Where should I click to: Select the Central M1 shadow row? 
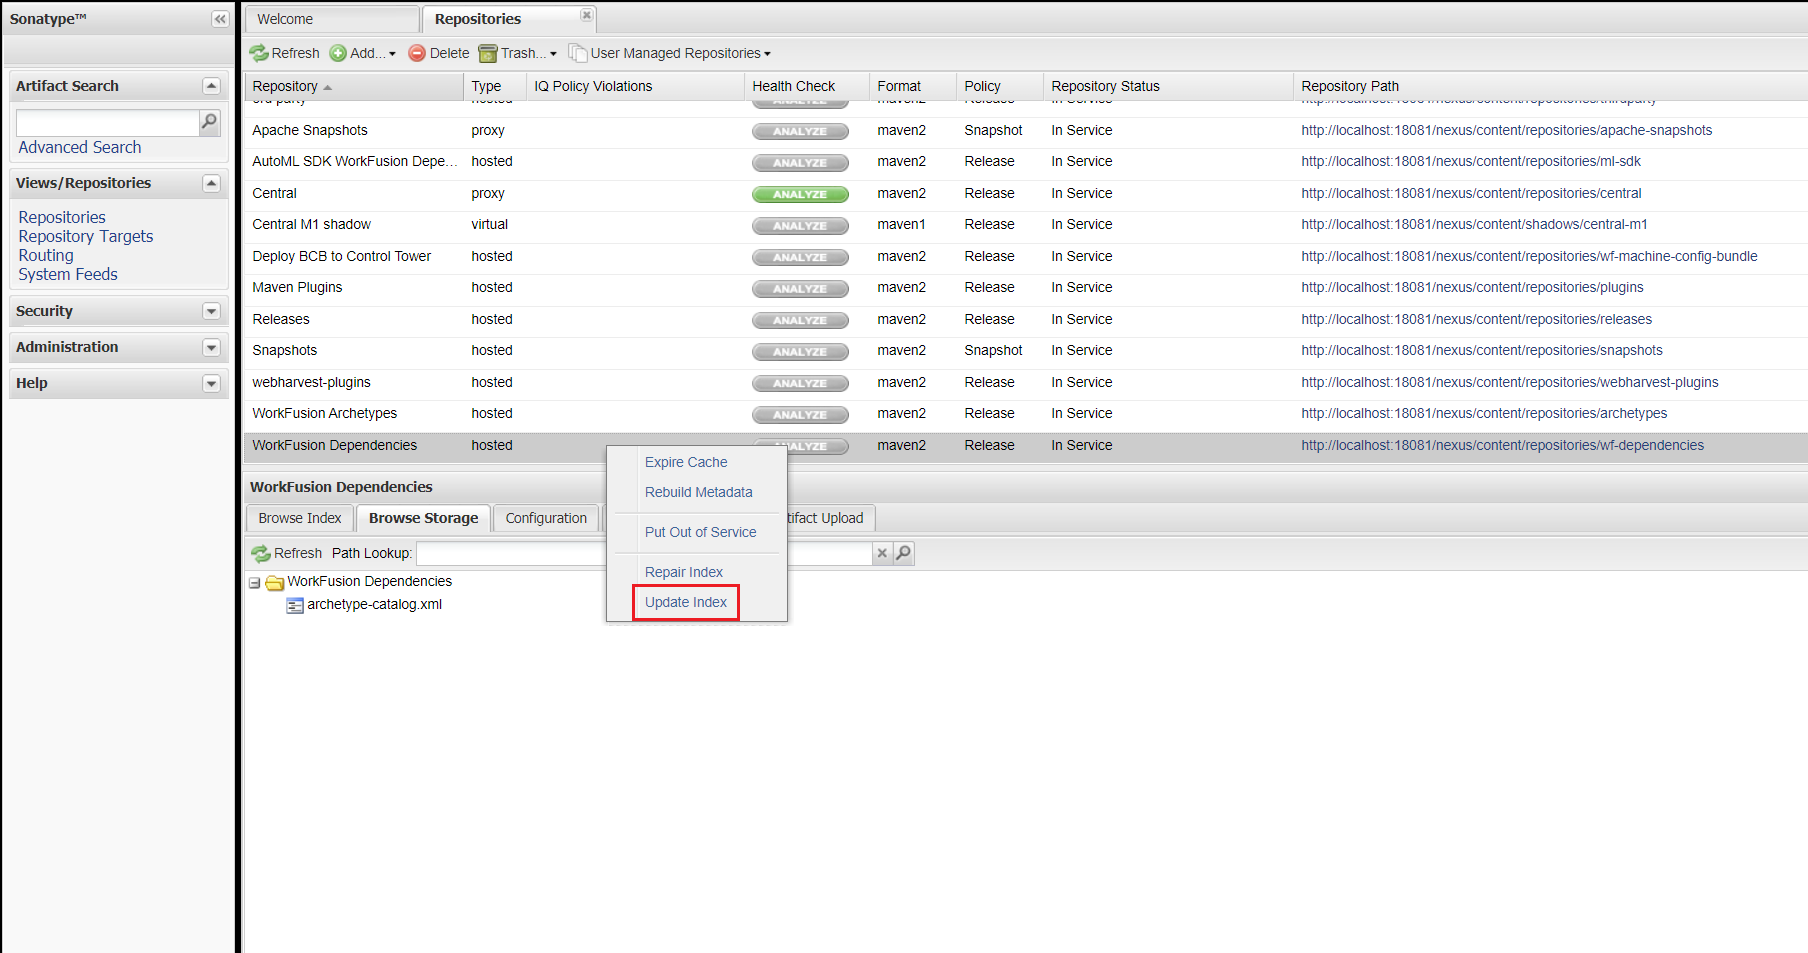click(x=1025, y=225)
